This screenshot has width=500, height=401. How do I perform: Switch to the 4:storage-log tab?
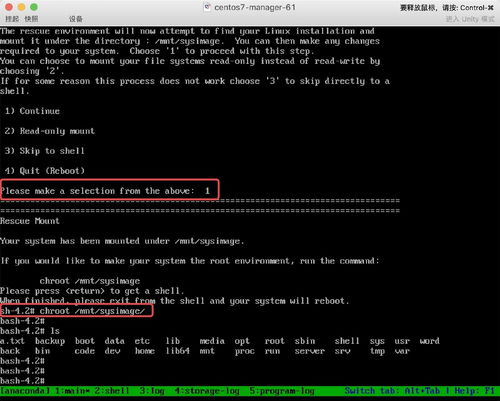(x=207, y=391)
